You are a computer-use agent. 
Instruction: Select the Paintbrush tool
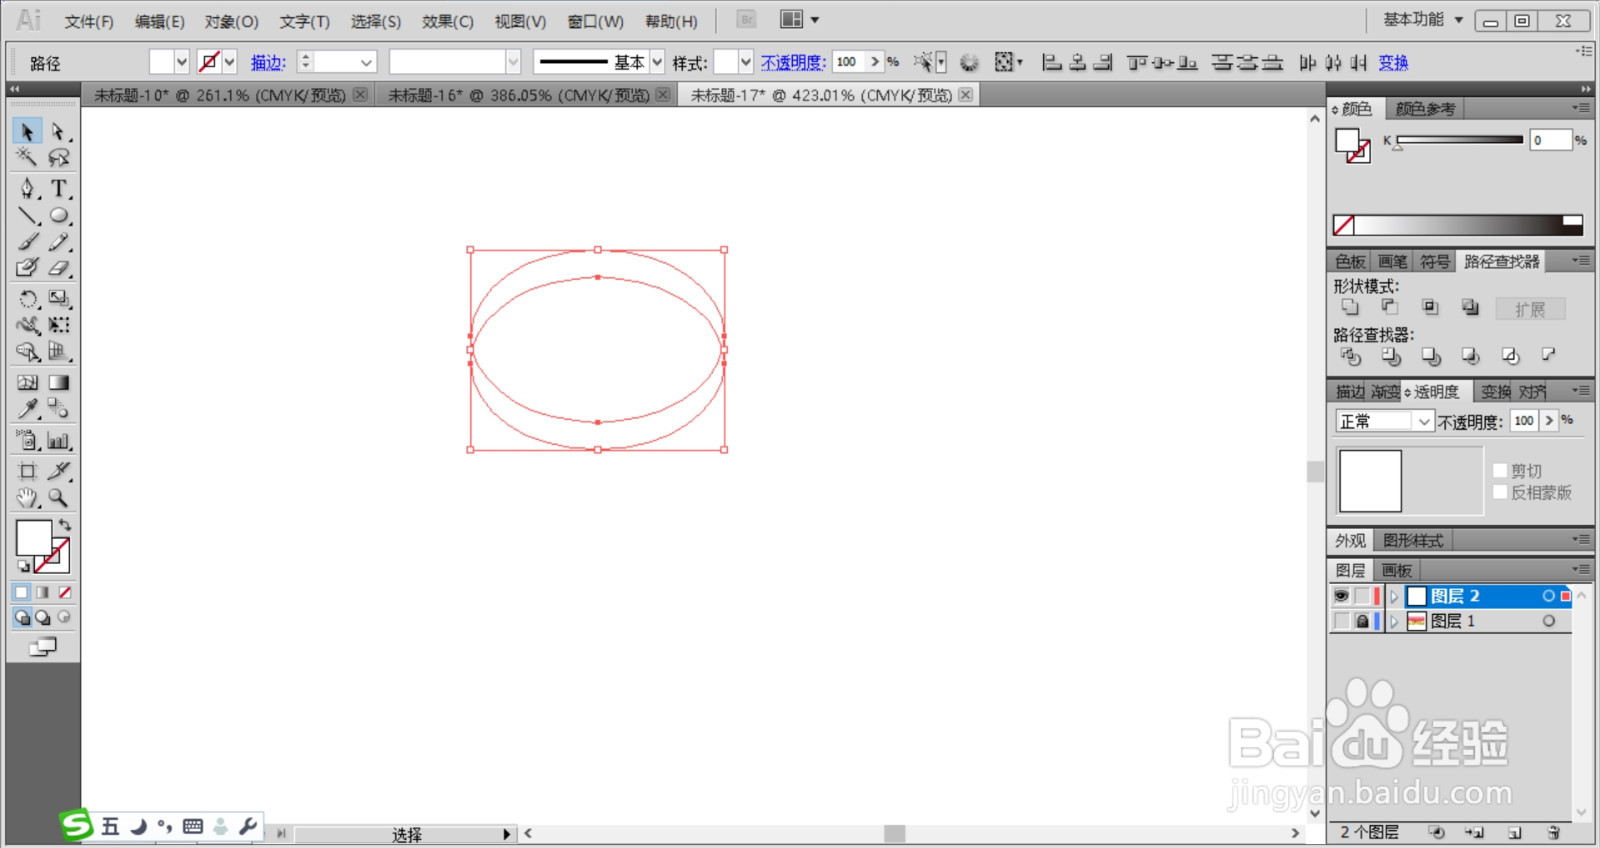coord(27,241)
